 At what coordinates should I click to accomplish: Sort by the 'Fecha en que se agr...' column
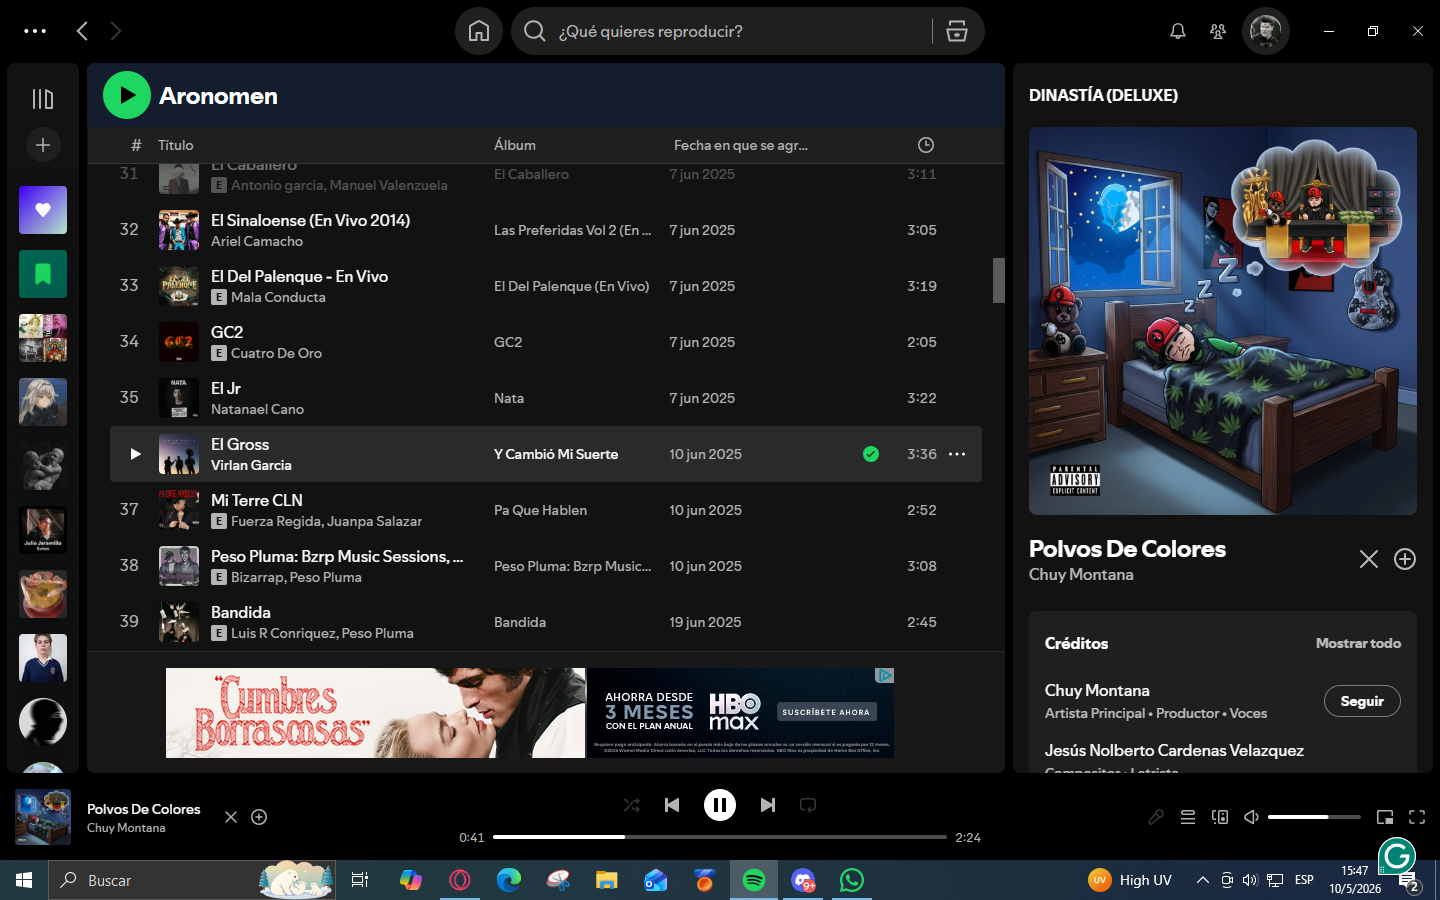coord(741,145)
